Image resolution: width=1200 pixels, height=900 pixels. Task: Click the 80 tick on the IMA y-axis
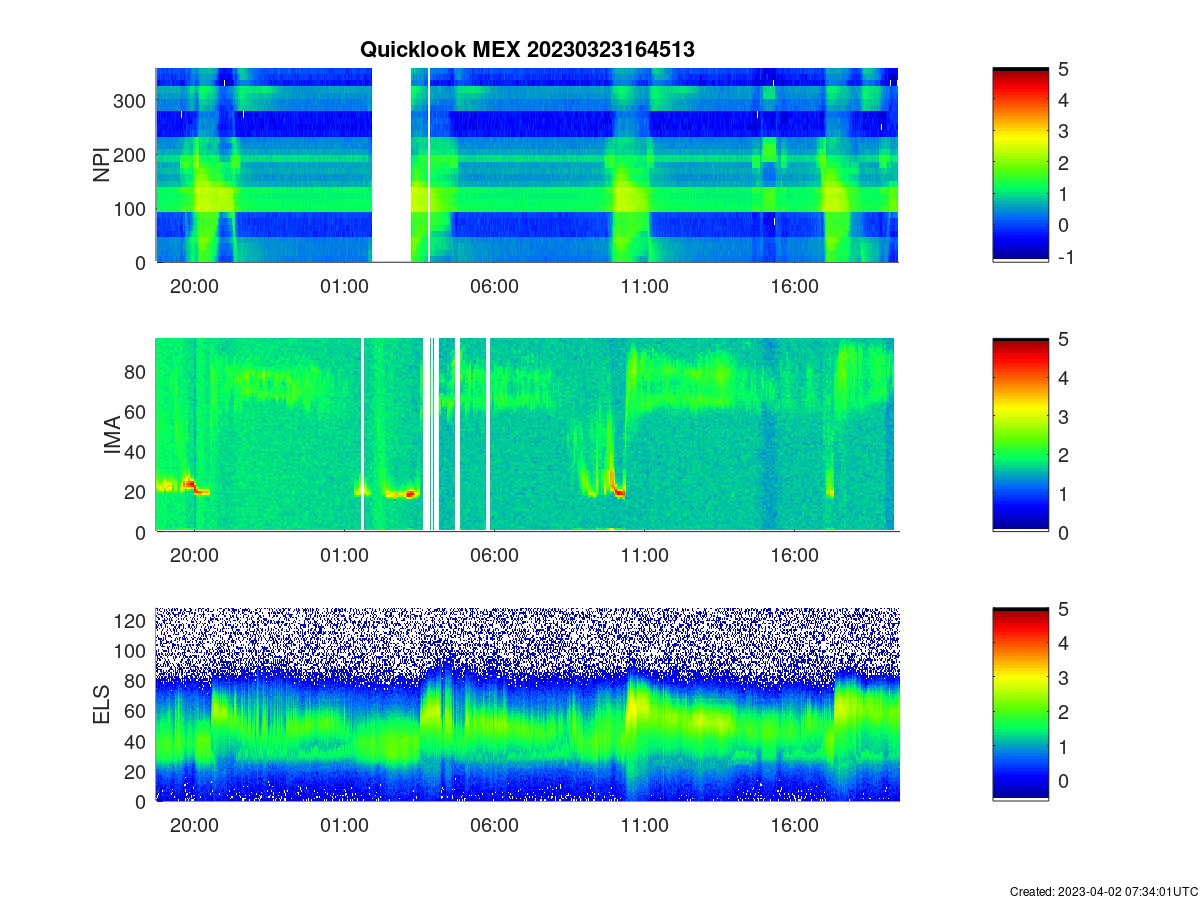[138, 371]
